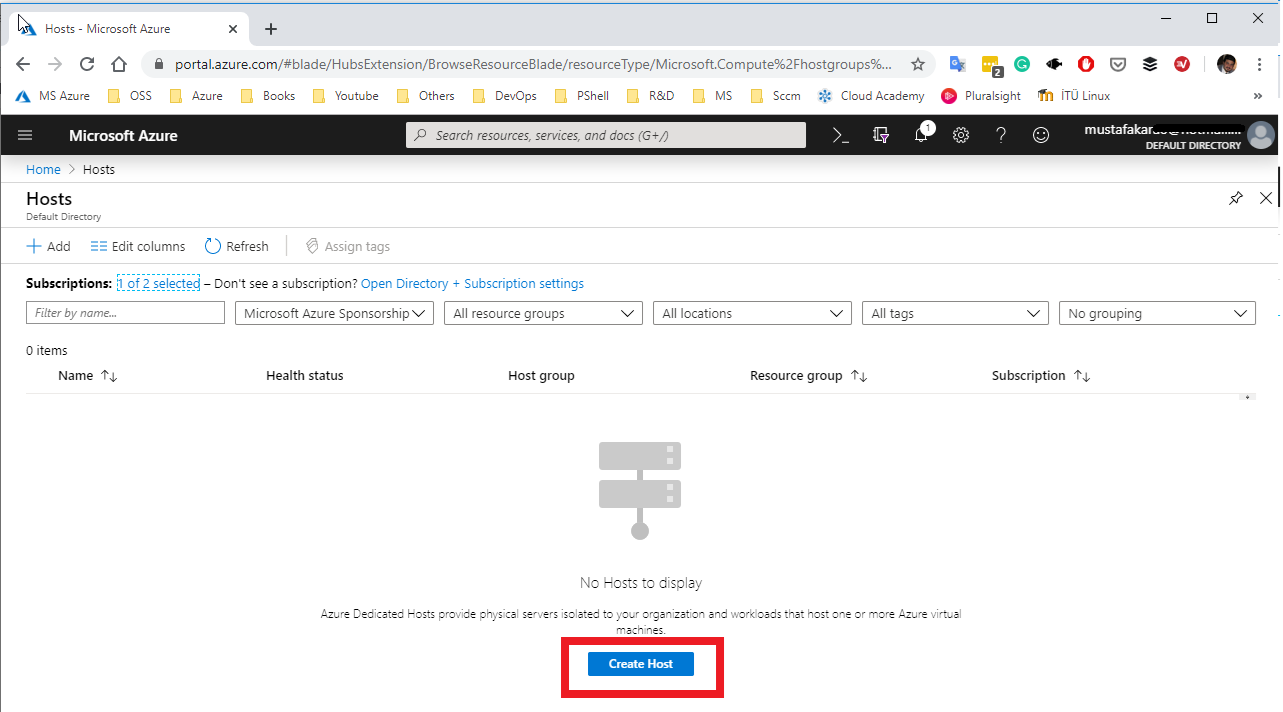Expand the No grouping dropdown
Screen dimensions: 1283x712
(x=1157, y=313)
